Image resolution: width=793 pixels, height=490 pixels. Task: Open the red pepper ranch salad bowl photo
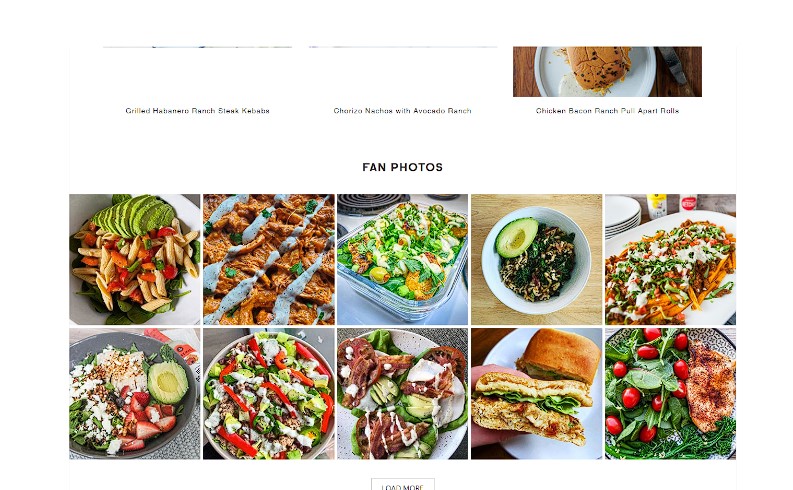tap(269, 393)
